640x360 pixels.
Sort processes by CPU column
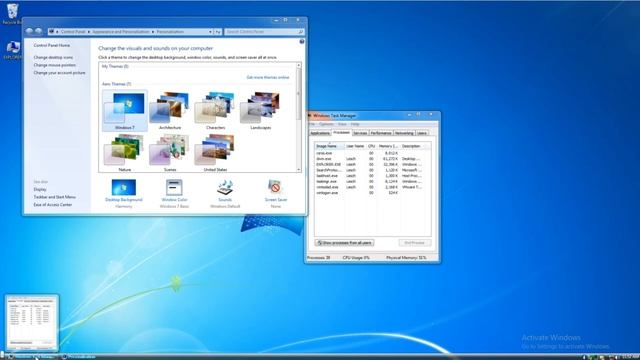pos(371,146)
